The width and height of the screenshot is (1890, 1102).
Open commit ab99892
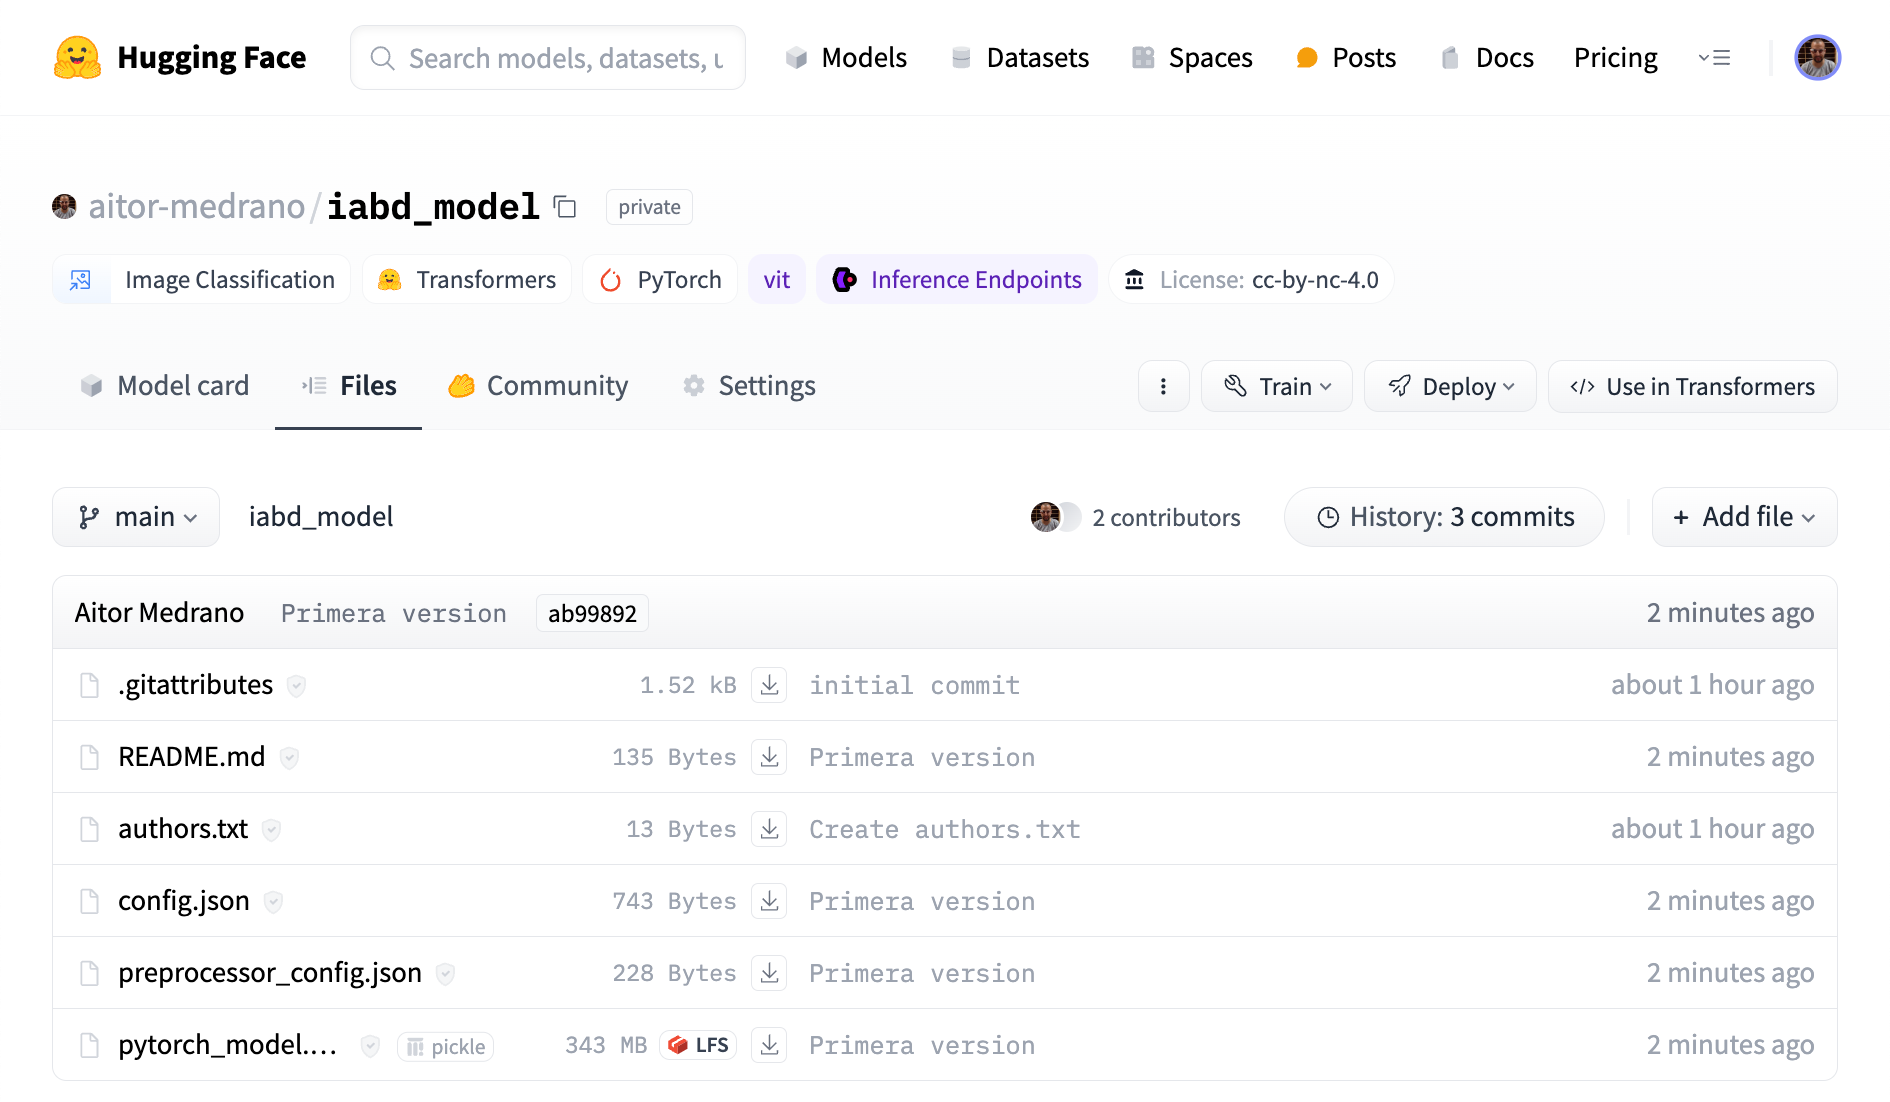(592, 613)
